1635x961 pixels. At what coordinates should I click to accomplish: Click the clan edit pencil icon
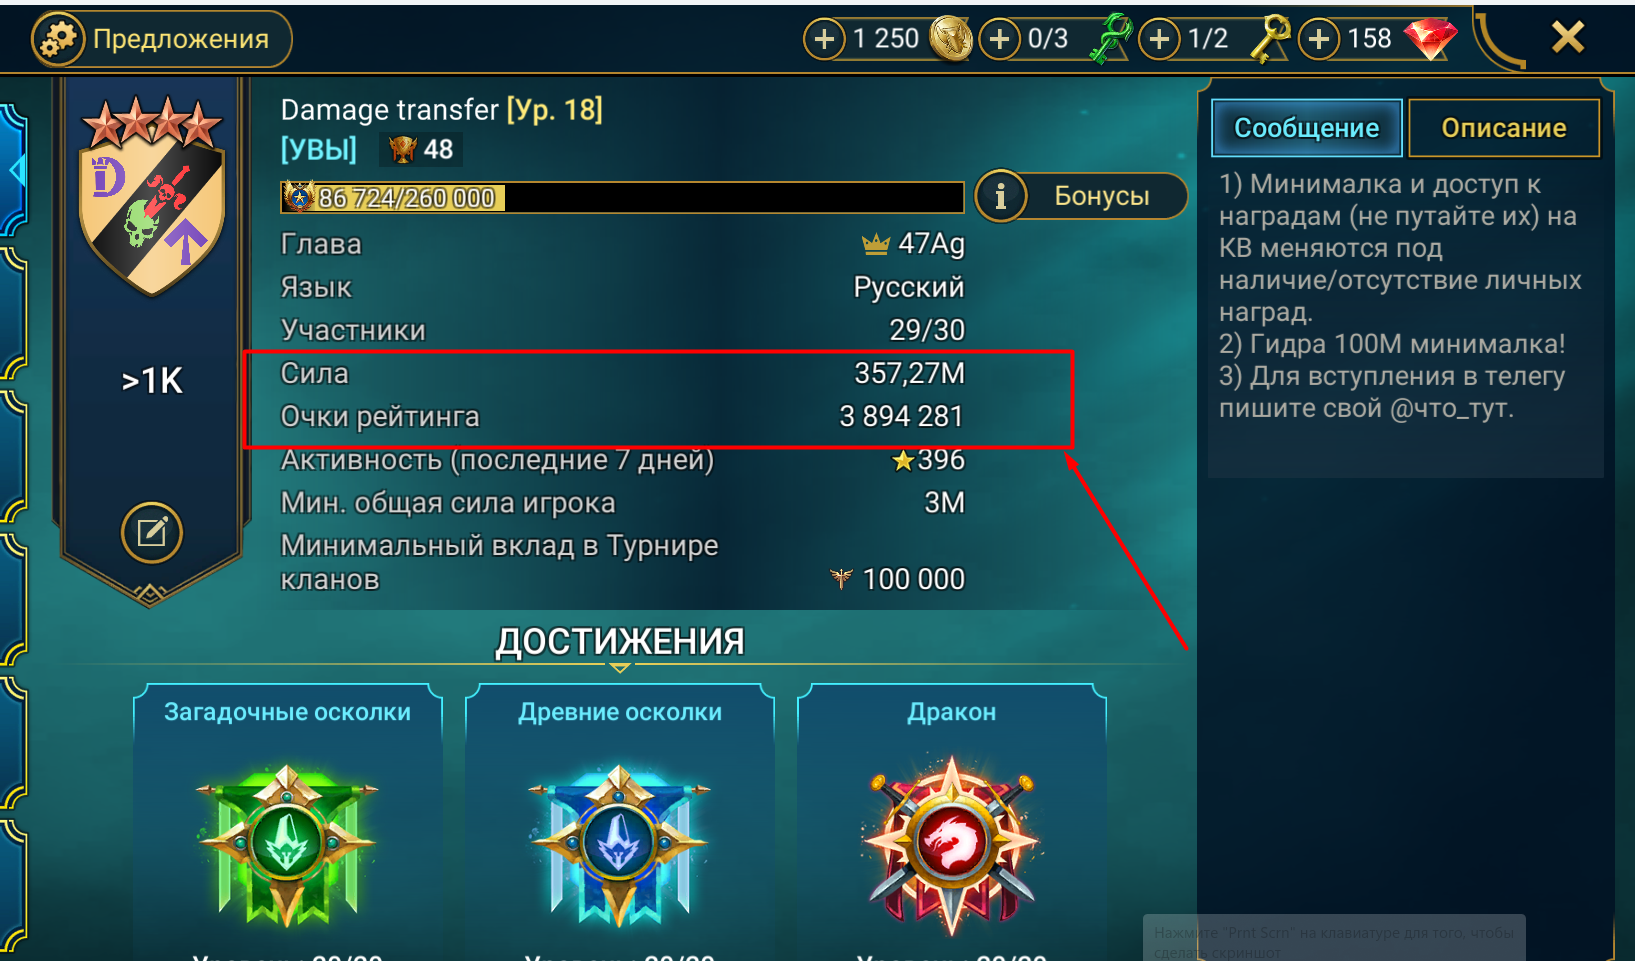pos(152,532)
